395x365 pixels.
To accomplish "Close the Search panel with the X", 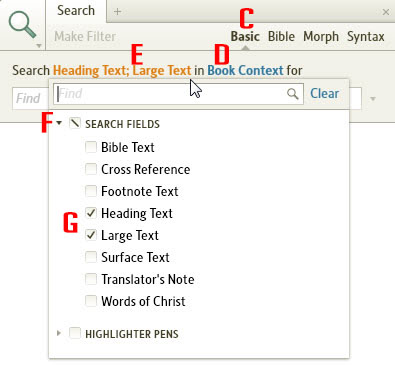I will 386,12.
